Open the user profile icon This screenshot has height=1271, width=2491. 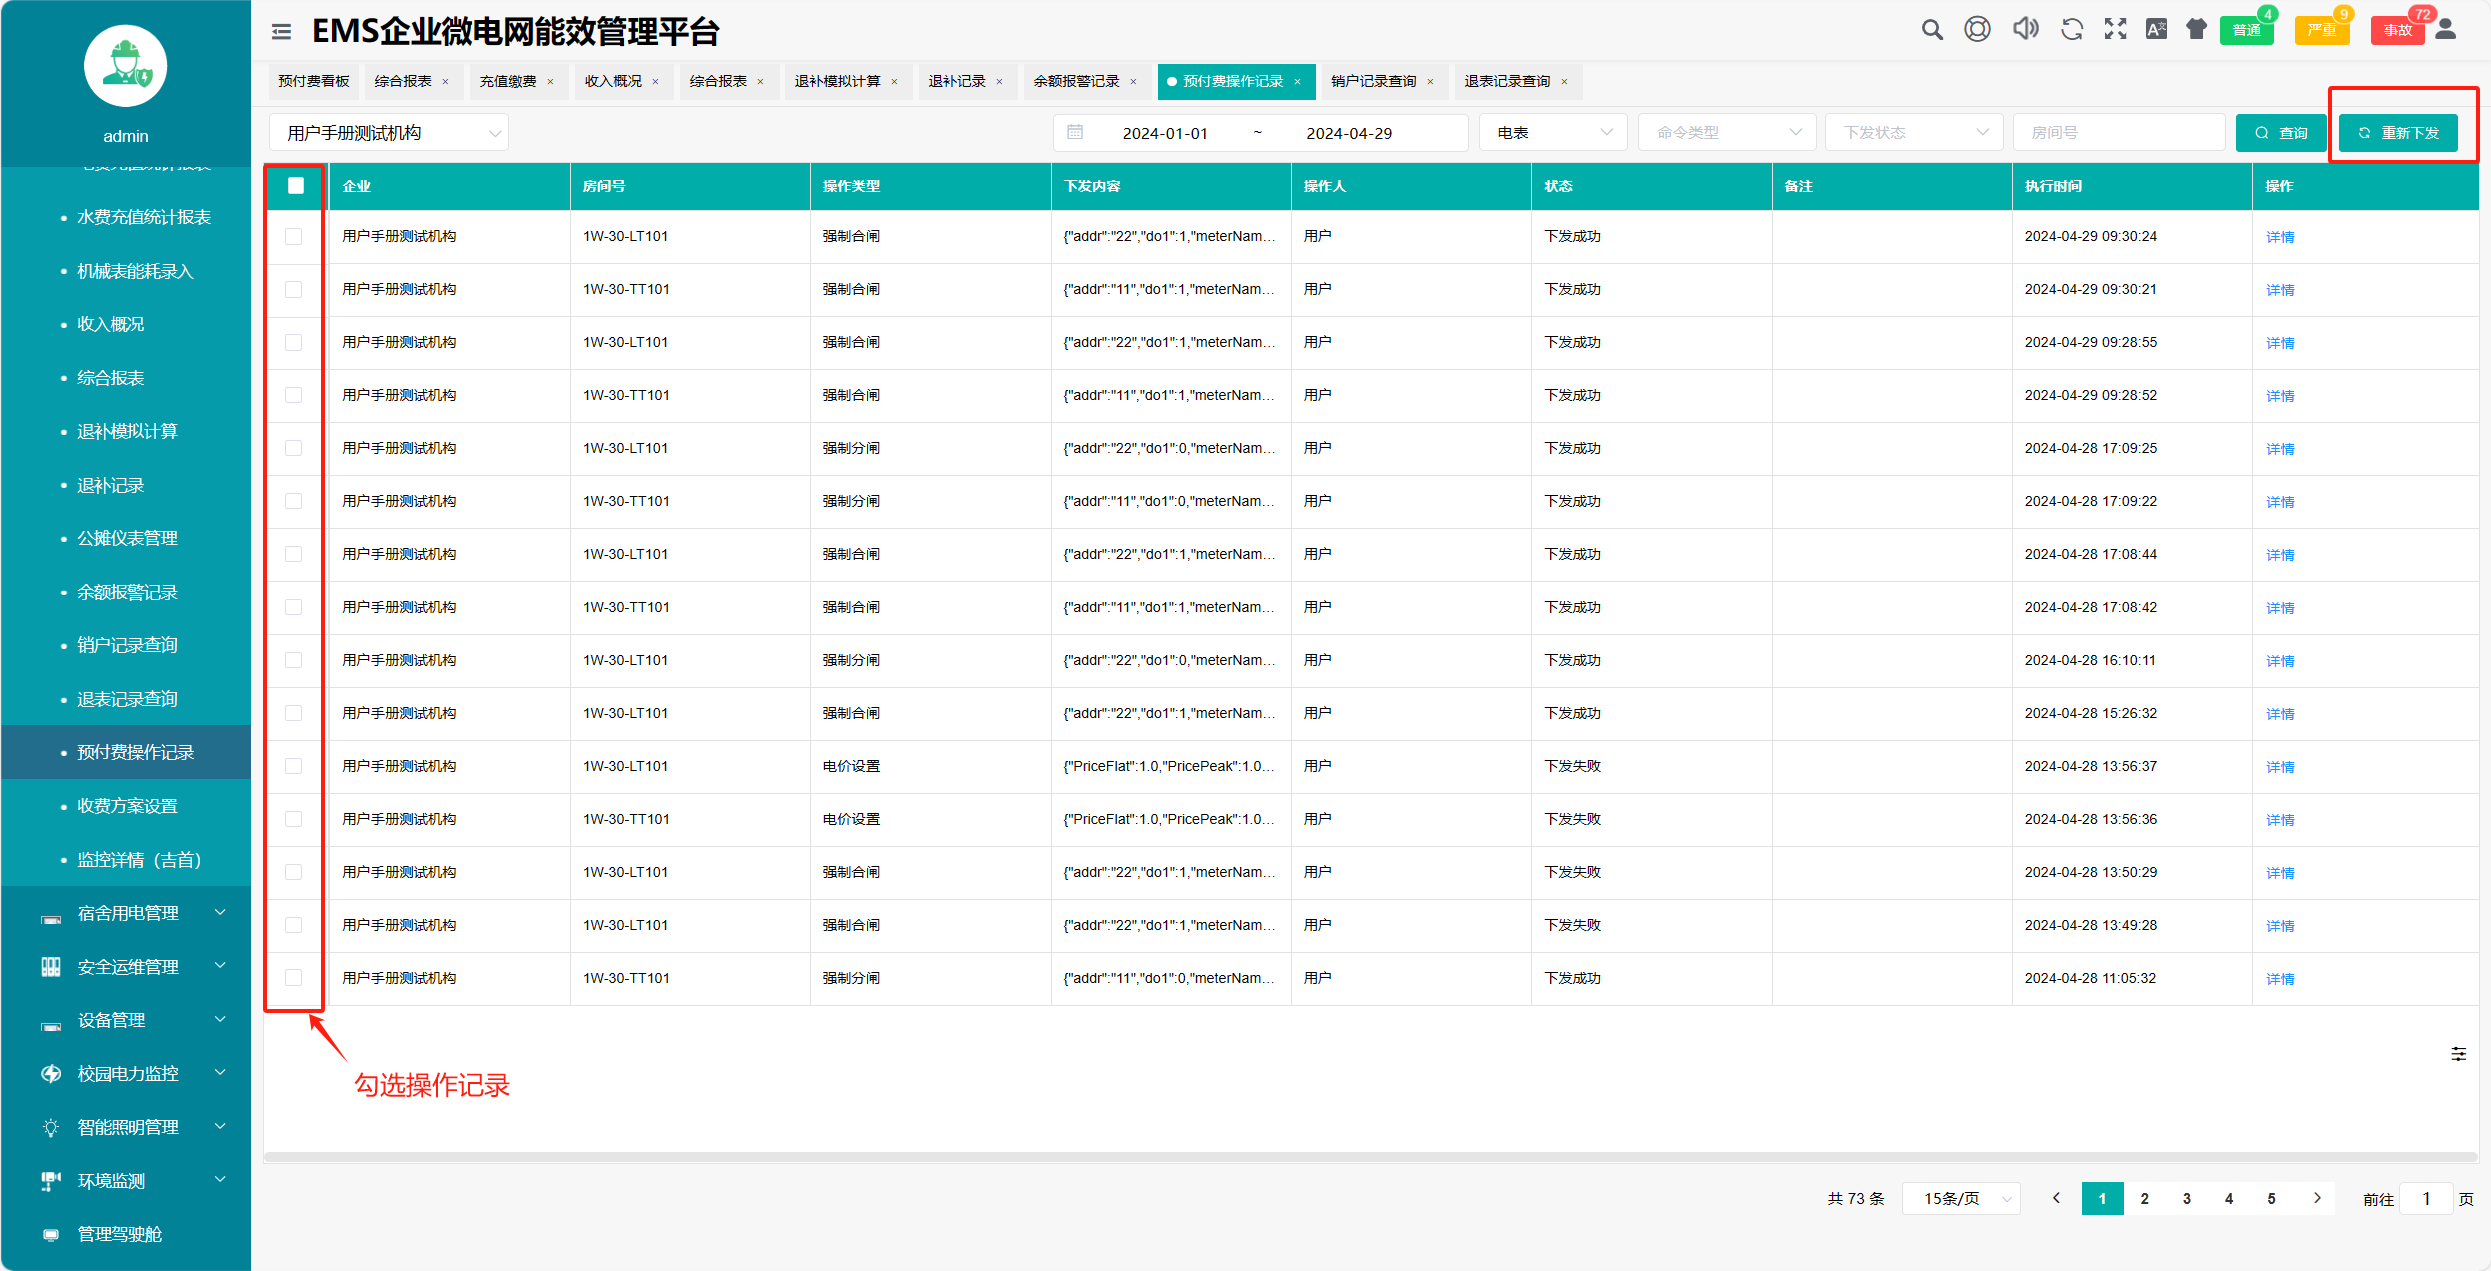[x=2446, y=29]
